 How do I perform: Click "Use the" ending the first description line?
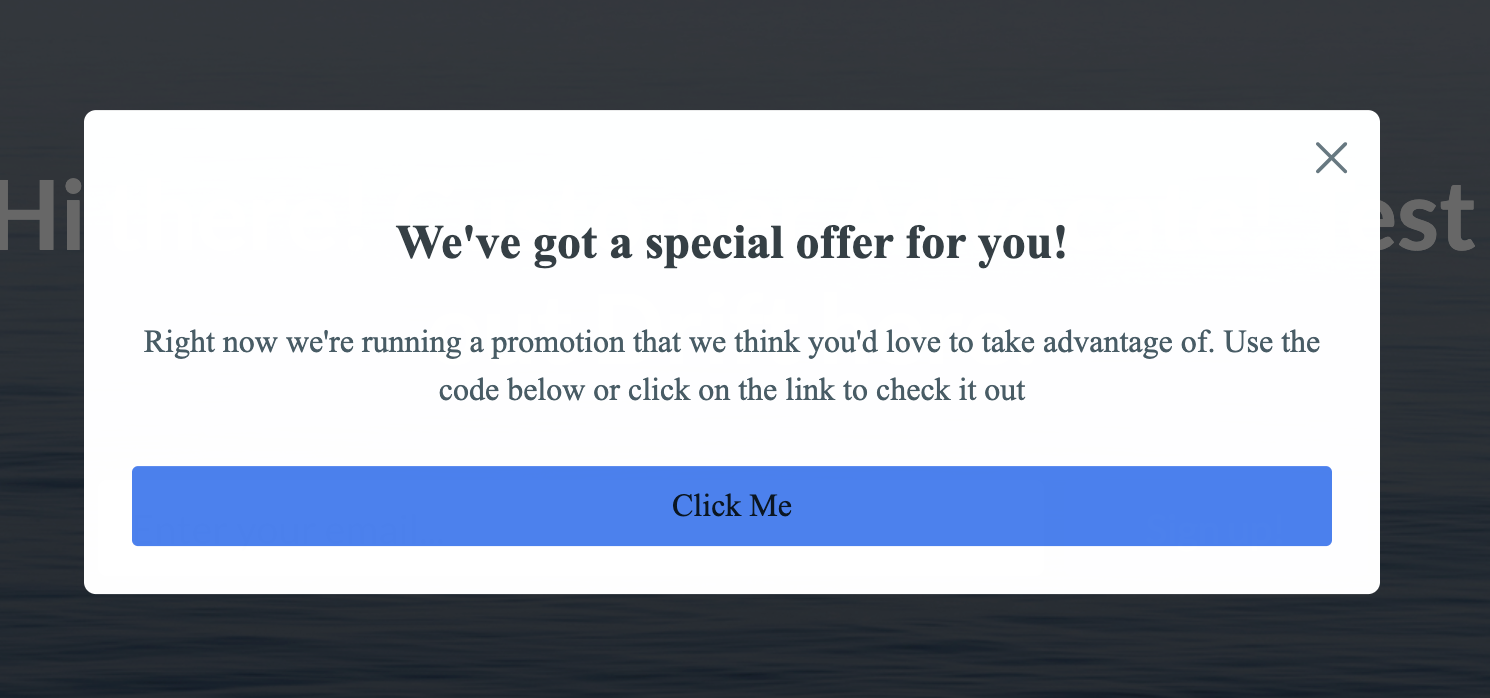1272,342
